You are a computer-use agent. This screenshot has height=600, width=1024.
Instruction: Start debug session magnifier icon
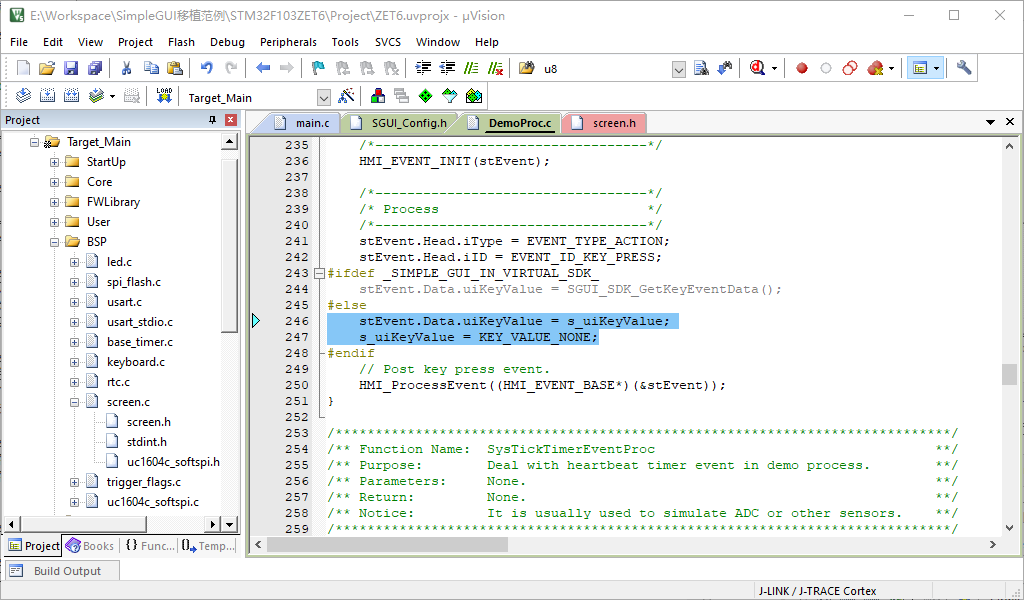758,68
